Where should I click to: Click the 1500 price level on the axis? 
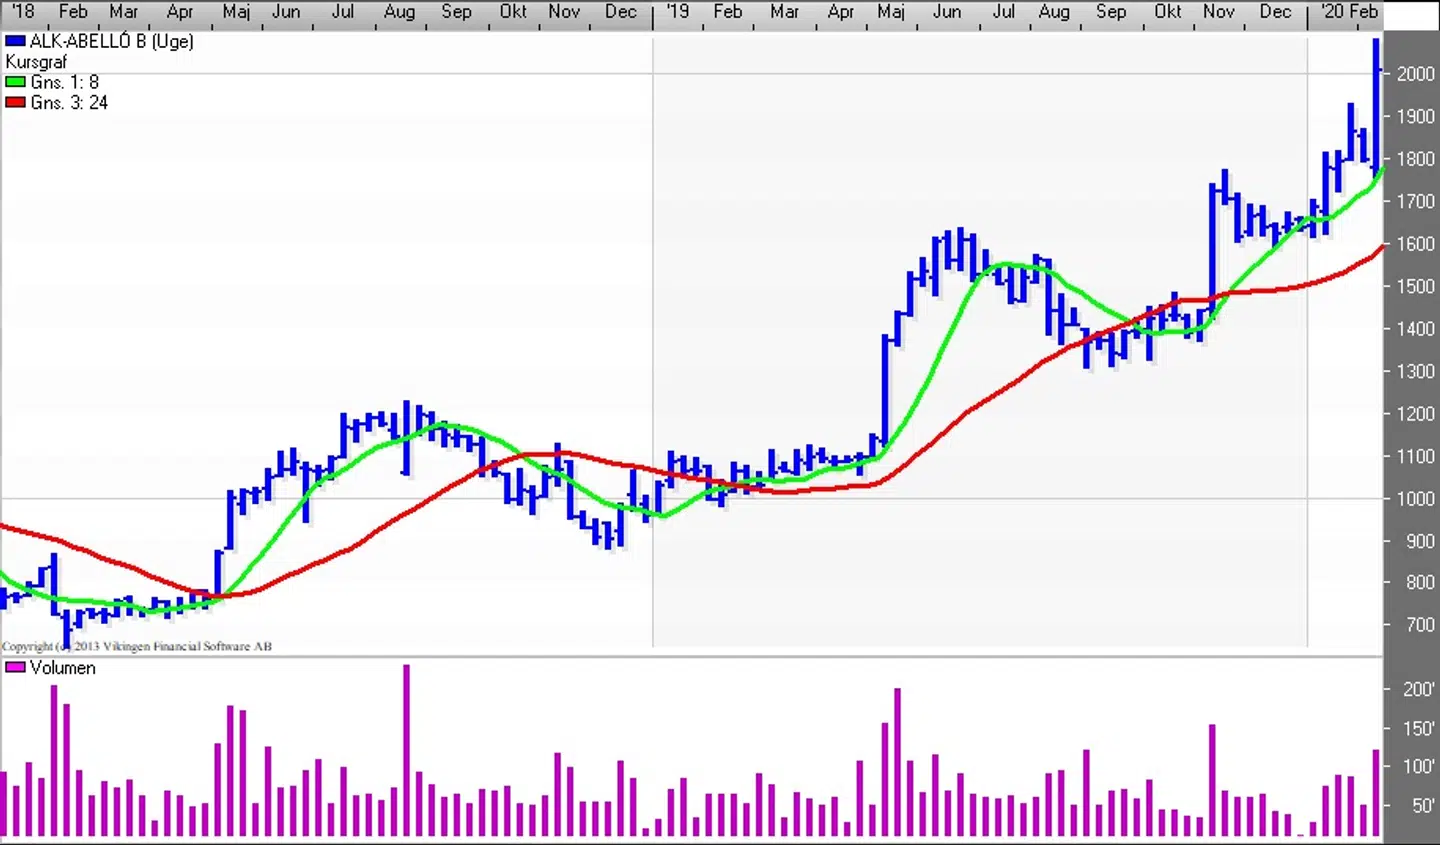tap(1415, 286)
